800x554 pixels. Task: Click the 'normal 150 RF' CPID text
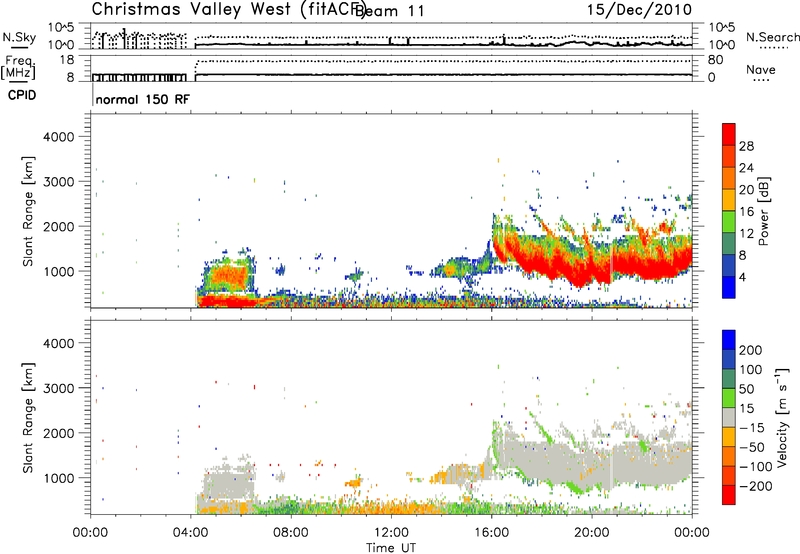[142, 99]
